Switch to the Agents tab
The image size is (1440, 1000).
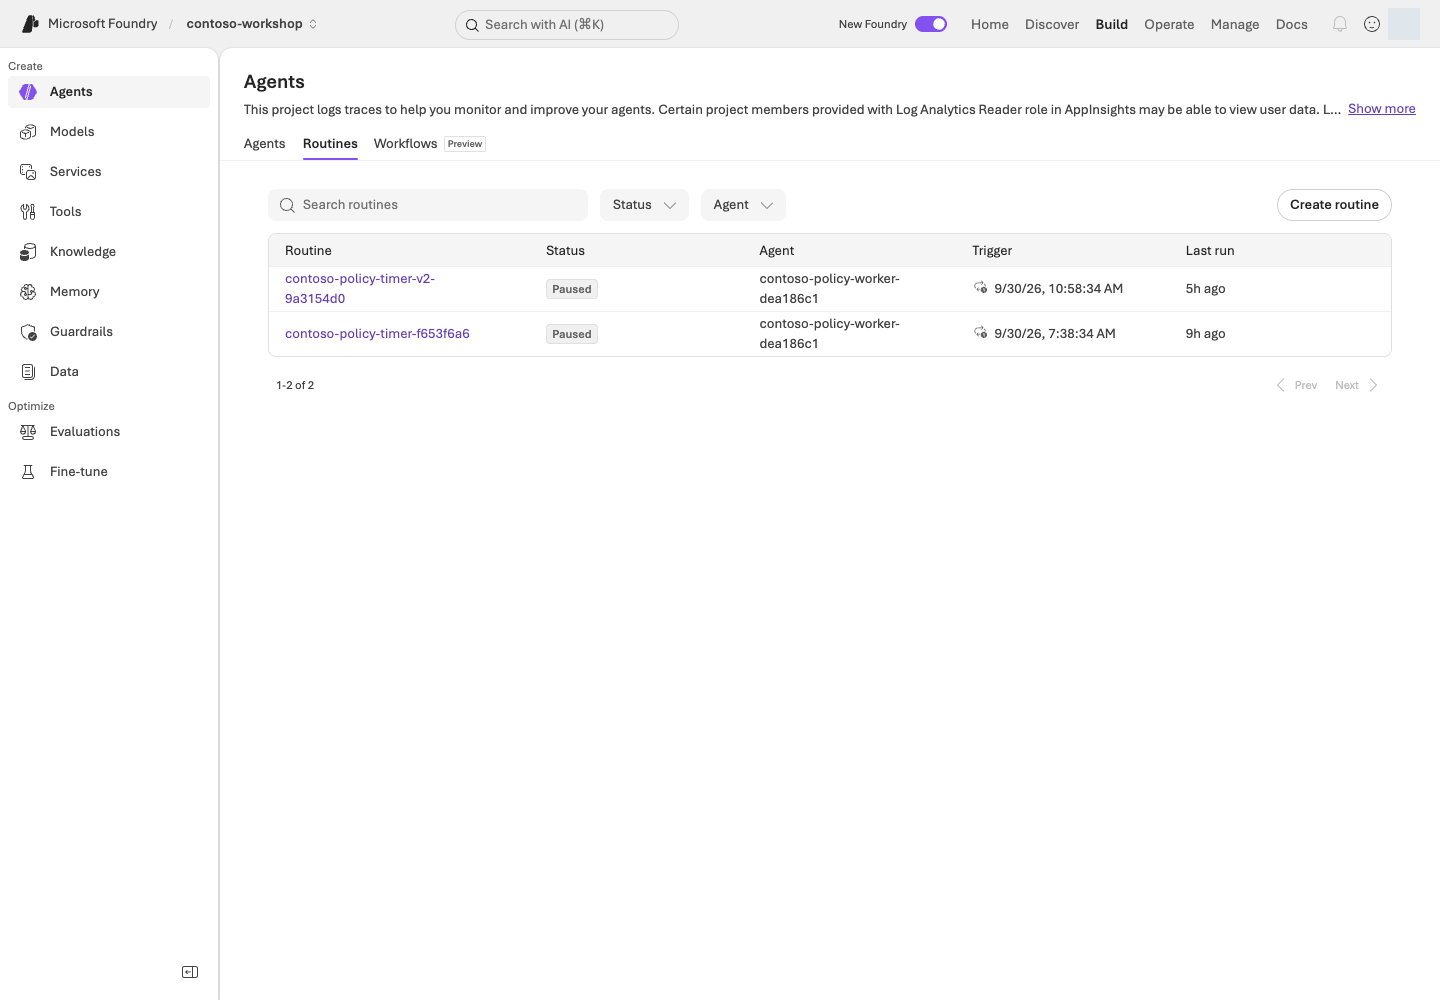point(265,144)
